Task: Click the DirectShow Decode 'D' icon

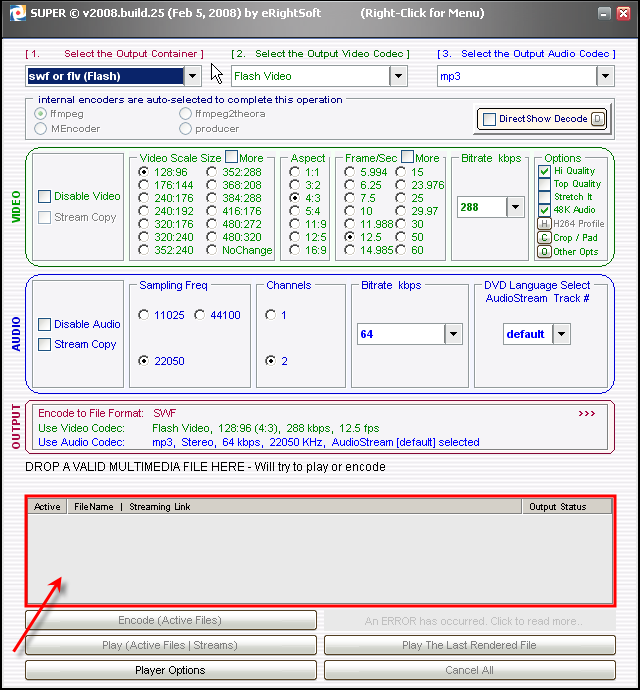Action: pyautogui.click(x=598, y=119)
